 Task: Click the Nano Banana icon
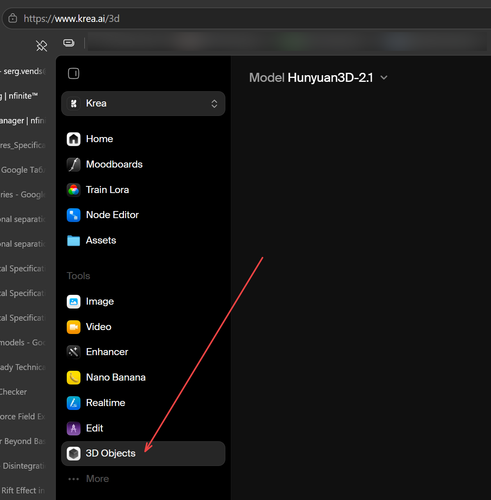point(74,377)
